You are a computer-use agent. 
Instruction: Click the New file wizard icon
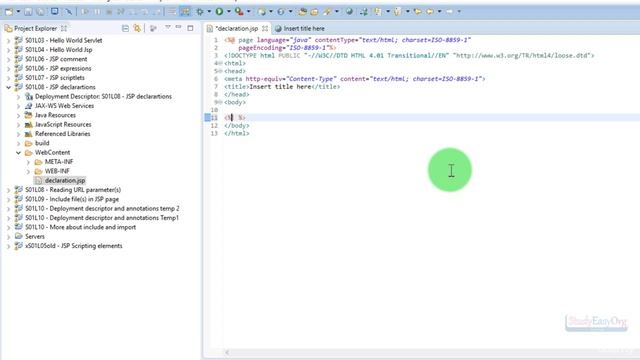click(9, 12)
